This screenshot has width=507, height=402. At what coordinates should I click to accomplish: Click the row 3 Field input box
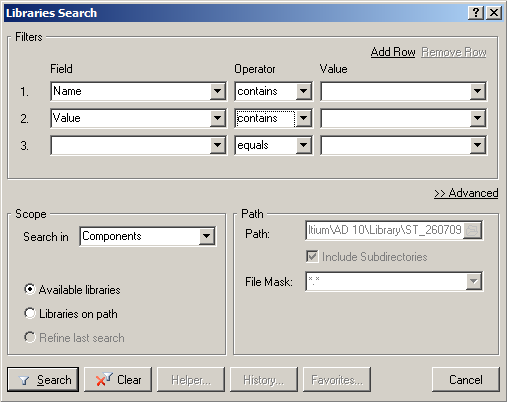(x=131, y=145)
